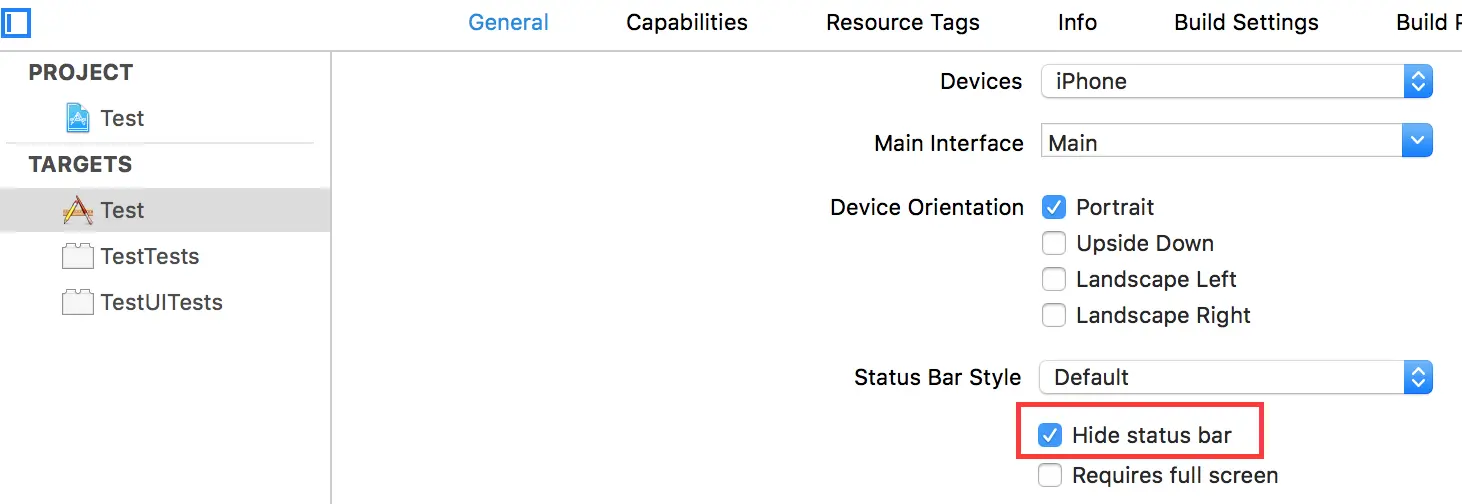Enable the Upside Down orientation

coord(1053,243)
